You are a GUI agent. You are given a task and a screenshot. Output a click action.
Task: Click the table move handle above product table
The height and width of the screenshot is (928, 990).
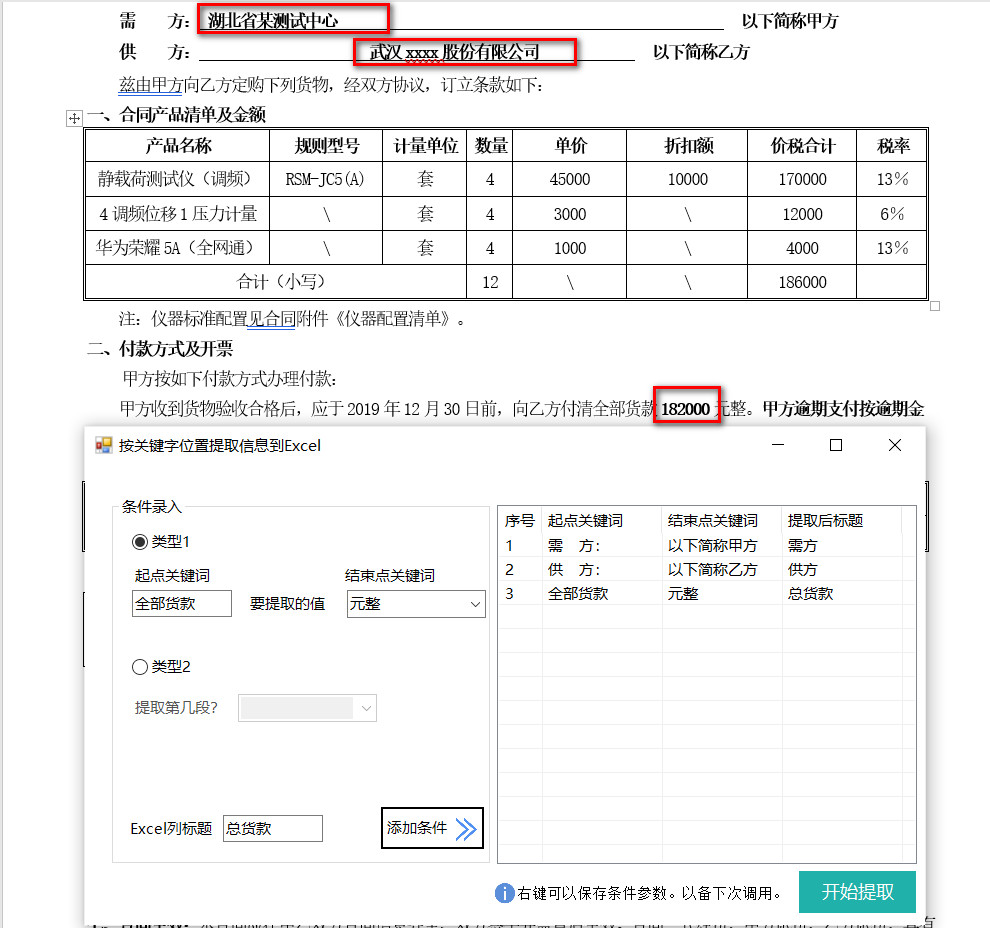pyautogui.click(x=74, y=118)
